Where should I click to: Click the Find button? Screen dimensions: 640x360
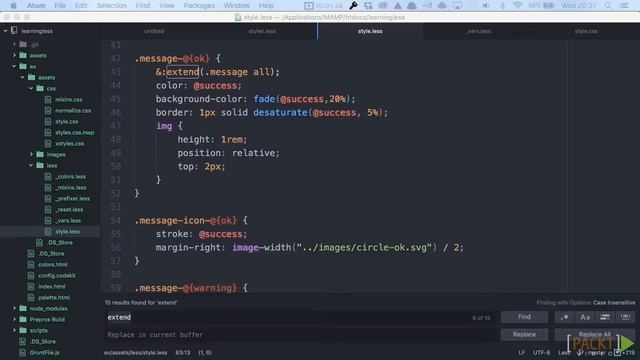524,317
